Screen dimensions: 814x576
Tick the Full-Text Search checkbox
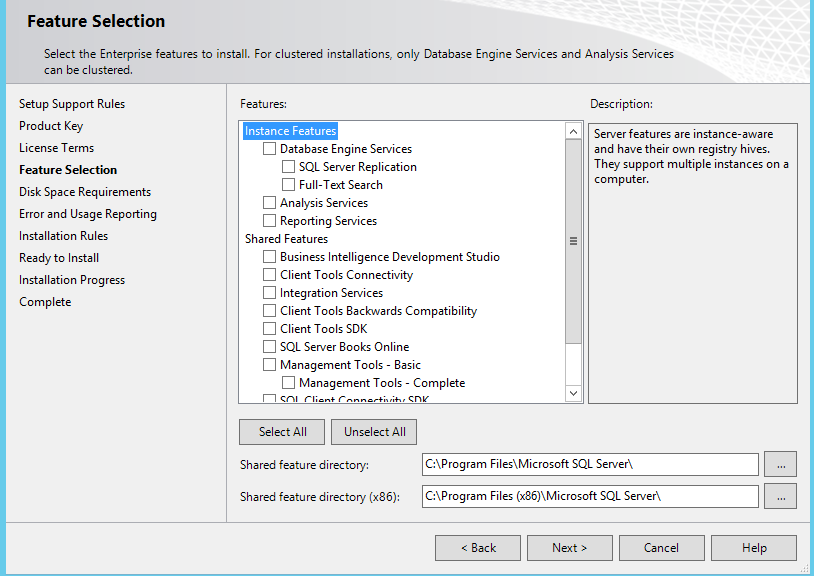click(x=288, y=185)
